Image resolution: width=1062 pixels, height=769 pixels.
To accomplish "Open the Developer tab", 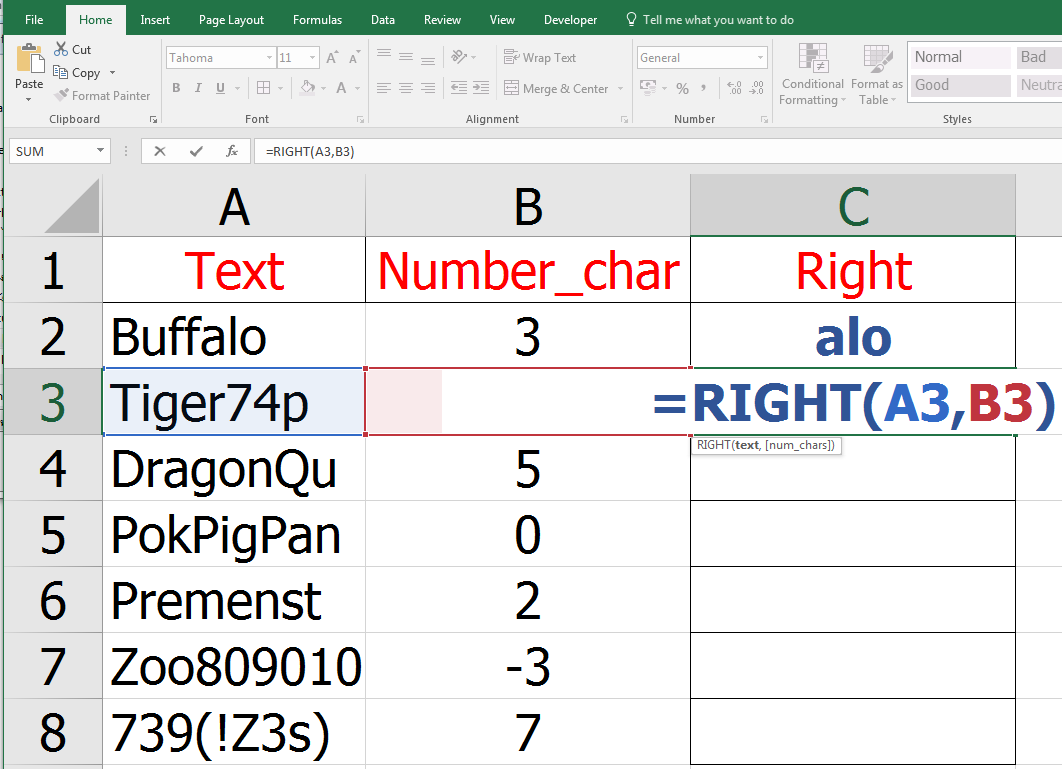I will pos(570,18).
